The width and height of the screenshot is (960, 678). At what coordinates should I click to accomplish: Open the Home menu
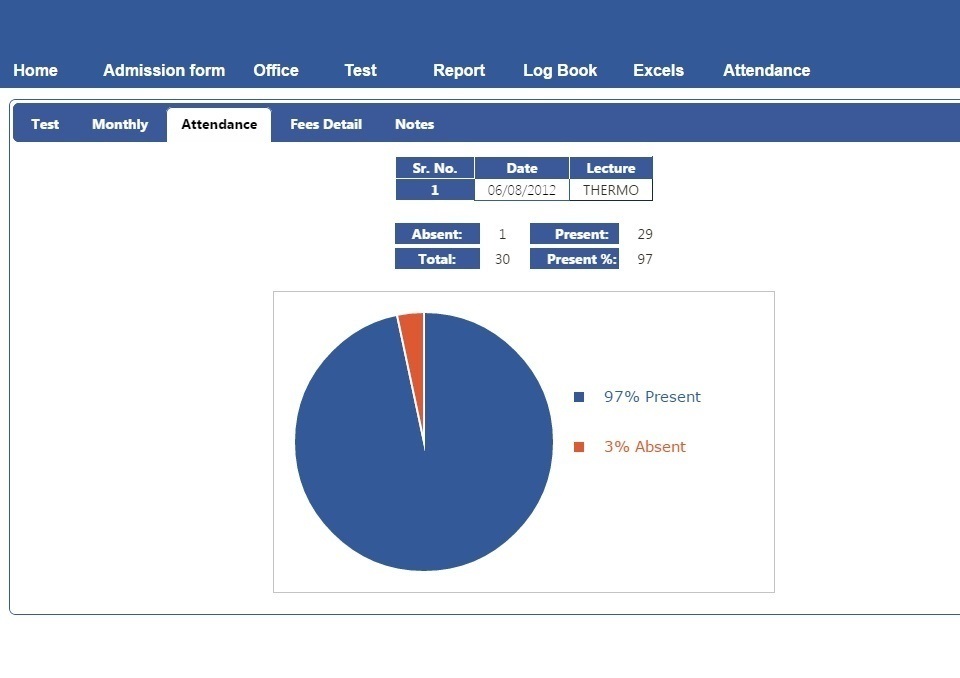pos(35,70)
